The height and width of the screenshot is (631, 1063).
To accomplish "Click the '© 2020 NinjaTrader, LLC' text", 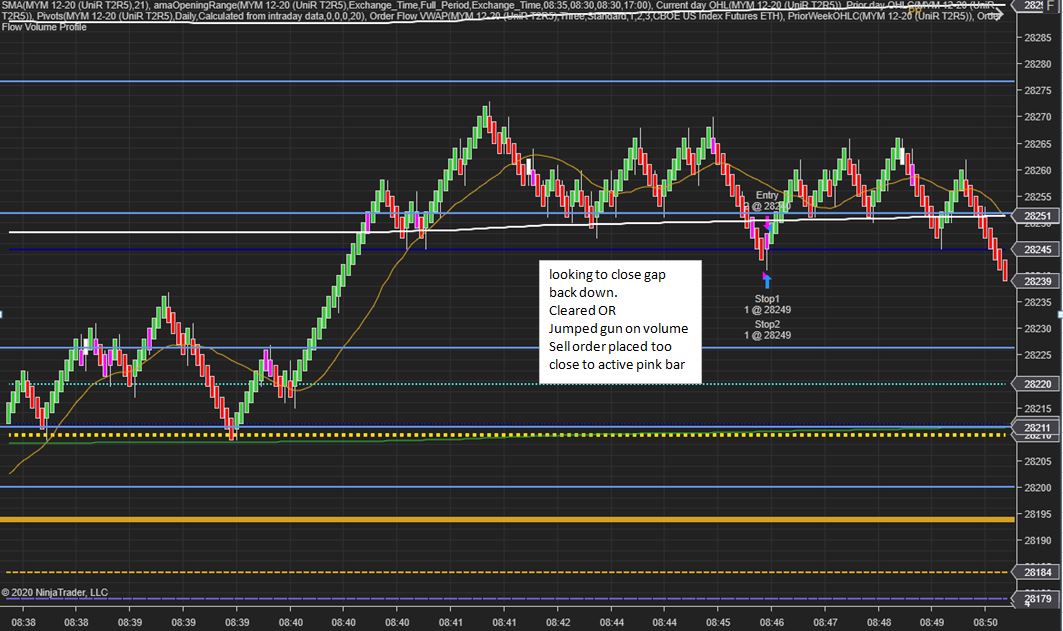I will point(55,592).
